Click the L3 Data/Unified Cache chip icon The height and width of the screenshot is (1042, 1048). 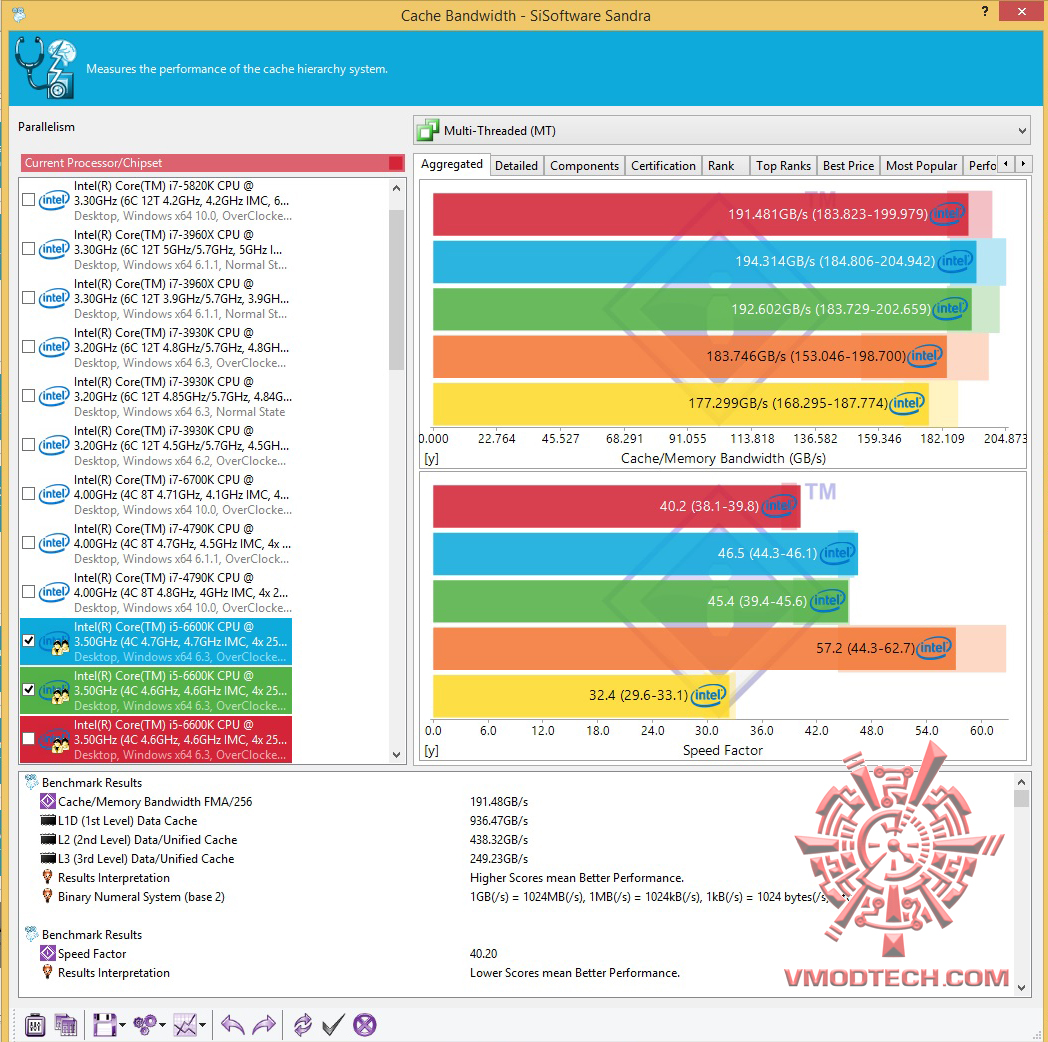coord(48,858)
